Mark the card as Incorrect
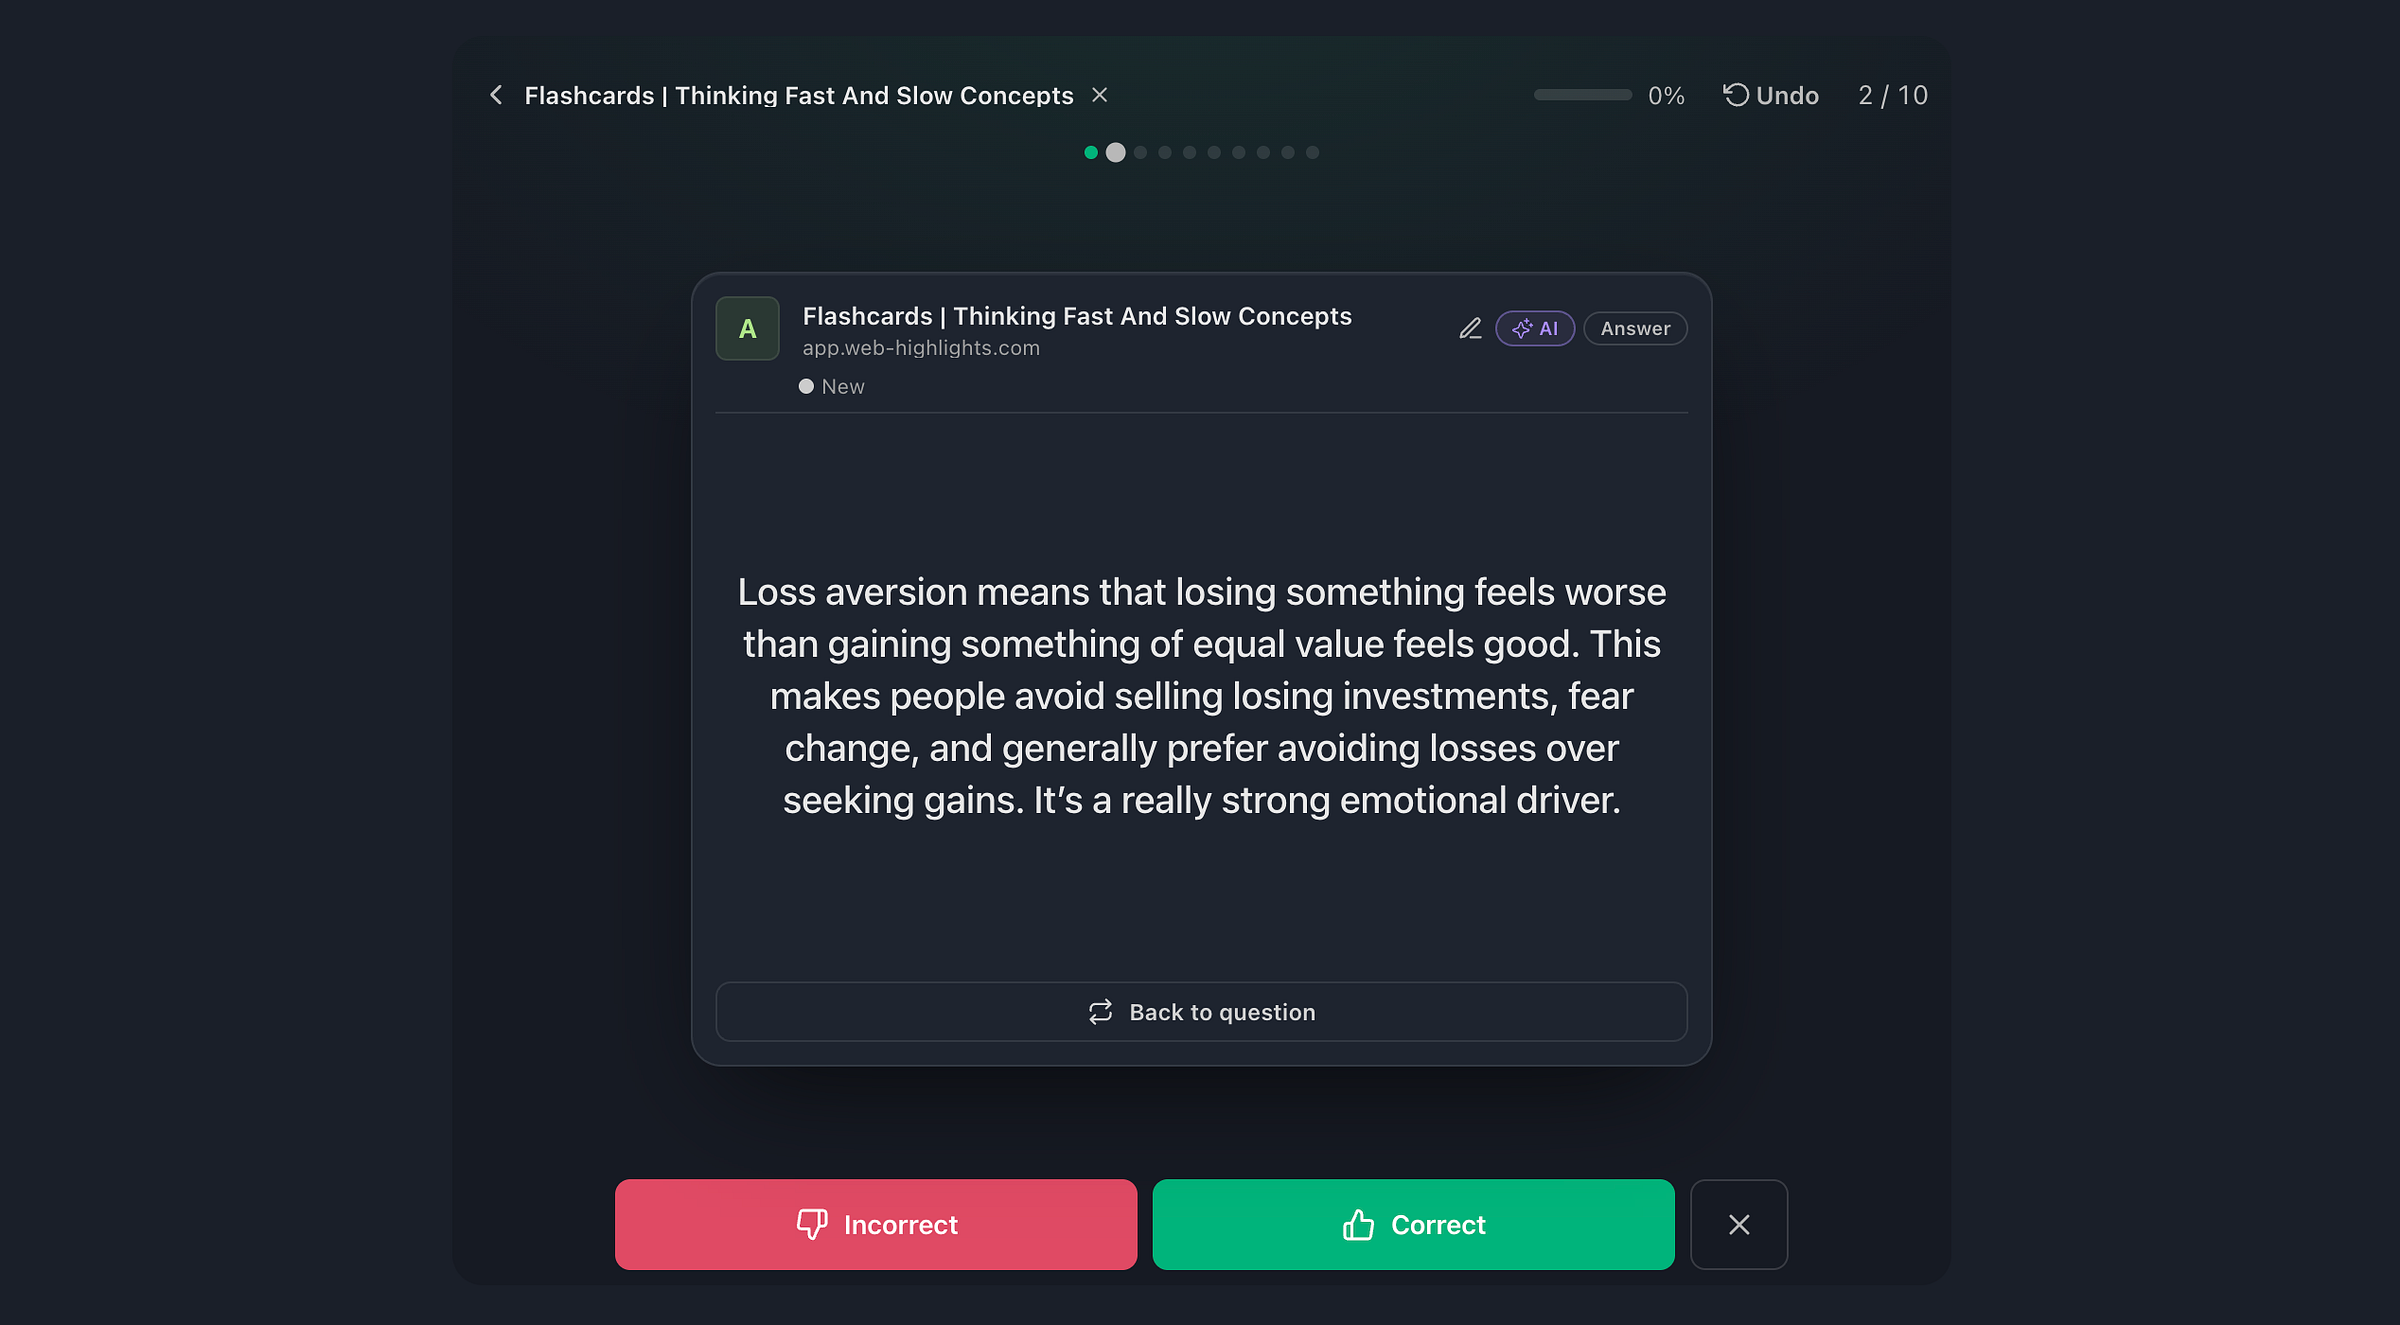Image resolution: width=2400 pixels, height=1325 pixels. (x=876, y=1224)
